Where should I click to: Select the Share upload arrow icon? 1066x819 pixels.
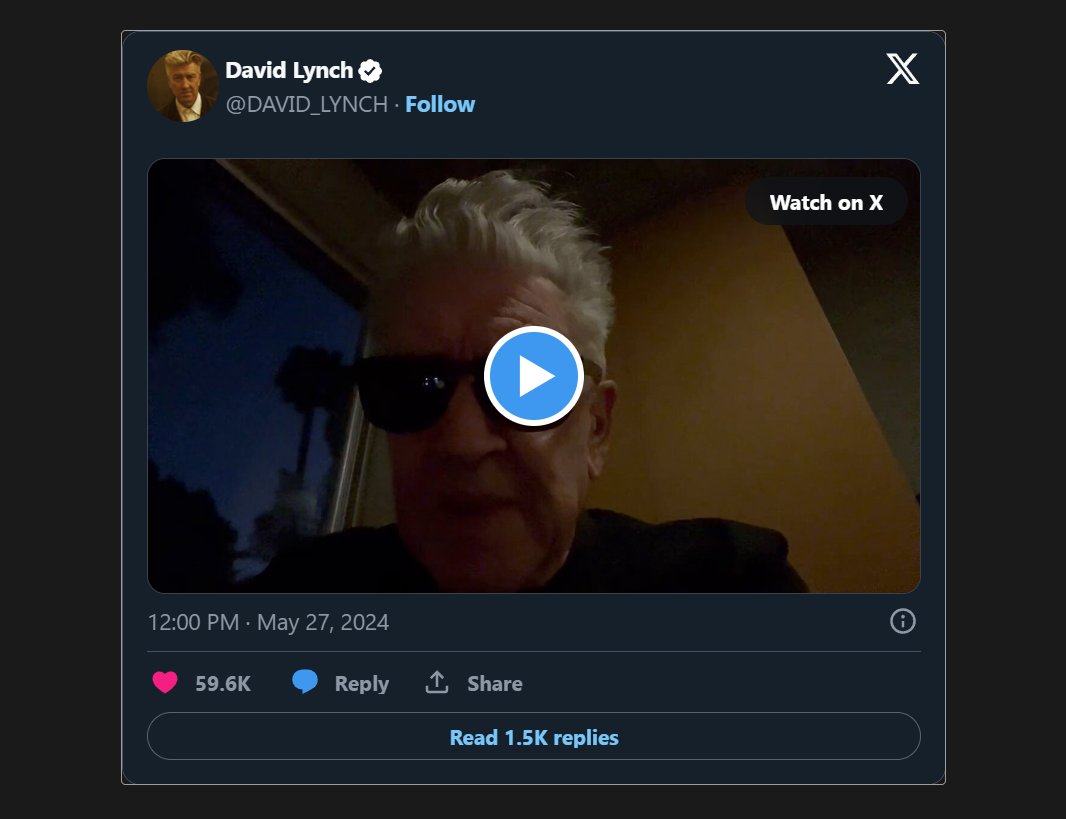coord(437,682)
